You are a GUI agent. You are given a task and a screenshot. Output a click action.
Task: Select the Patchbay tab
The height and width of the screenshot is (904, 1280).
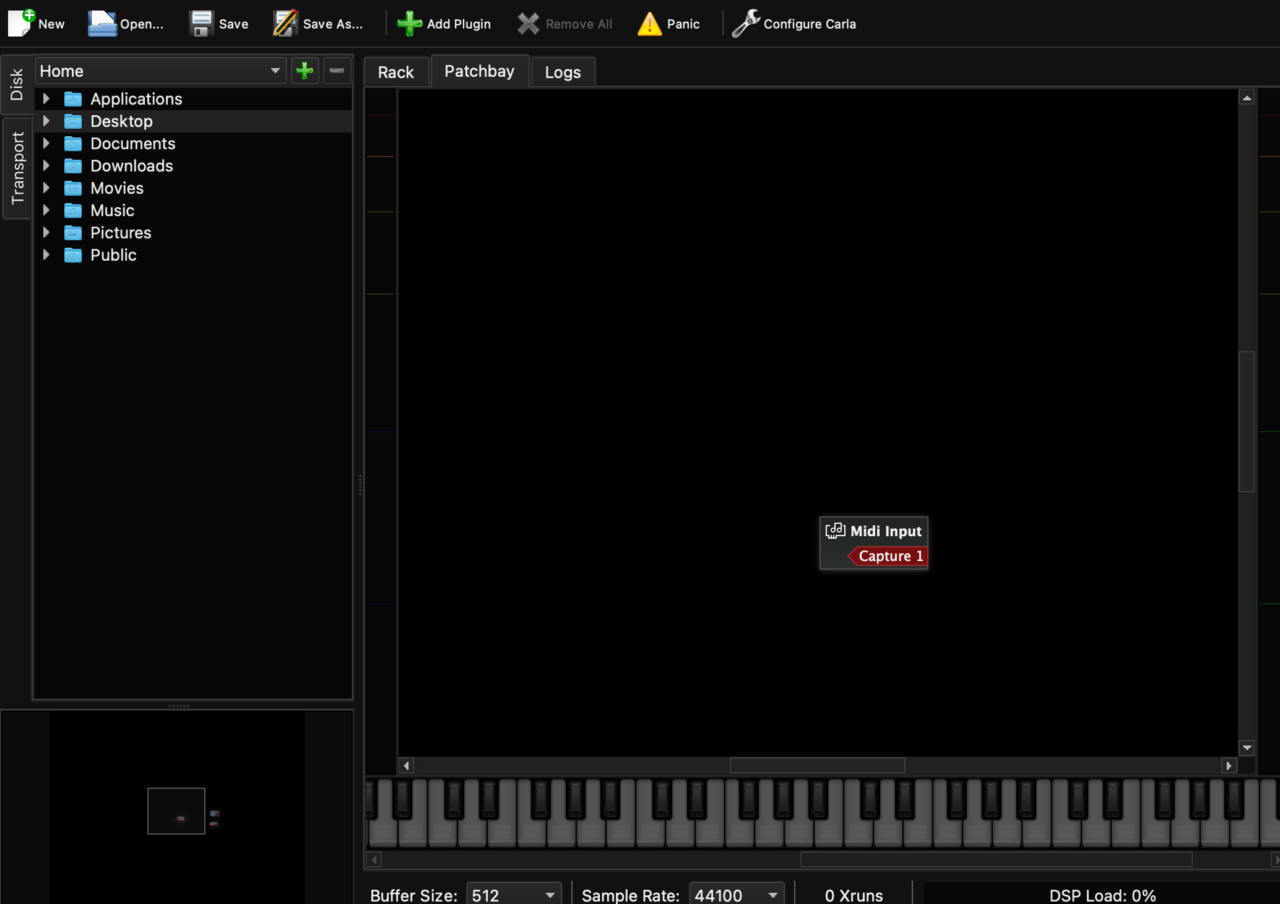coord(479,71)
